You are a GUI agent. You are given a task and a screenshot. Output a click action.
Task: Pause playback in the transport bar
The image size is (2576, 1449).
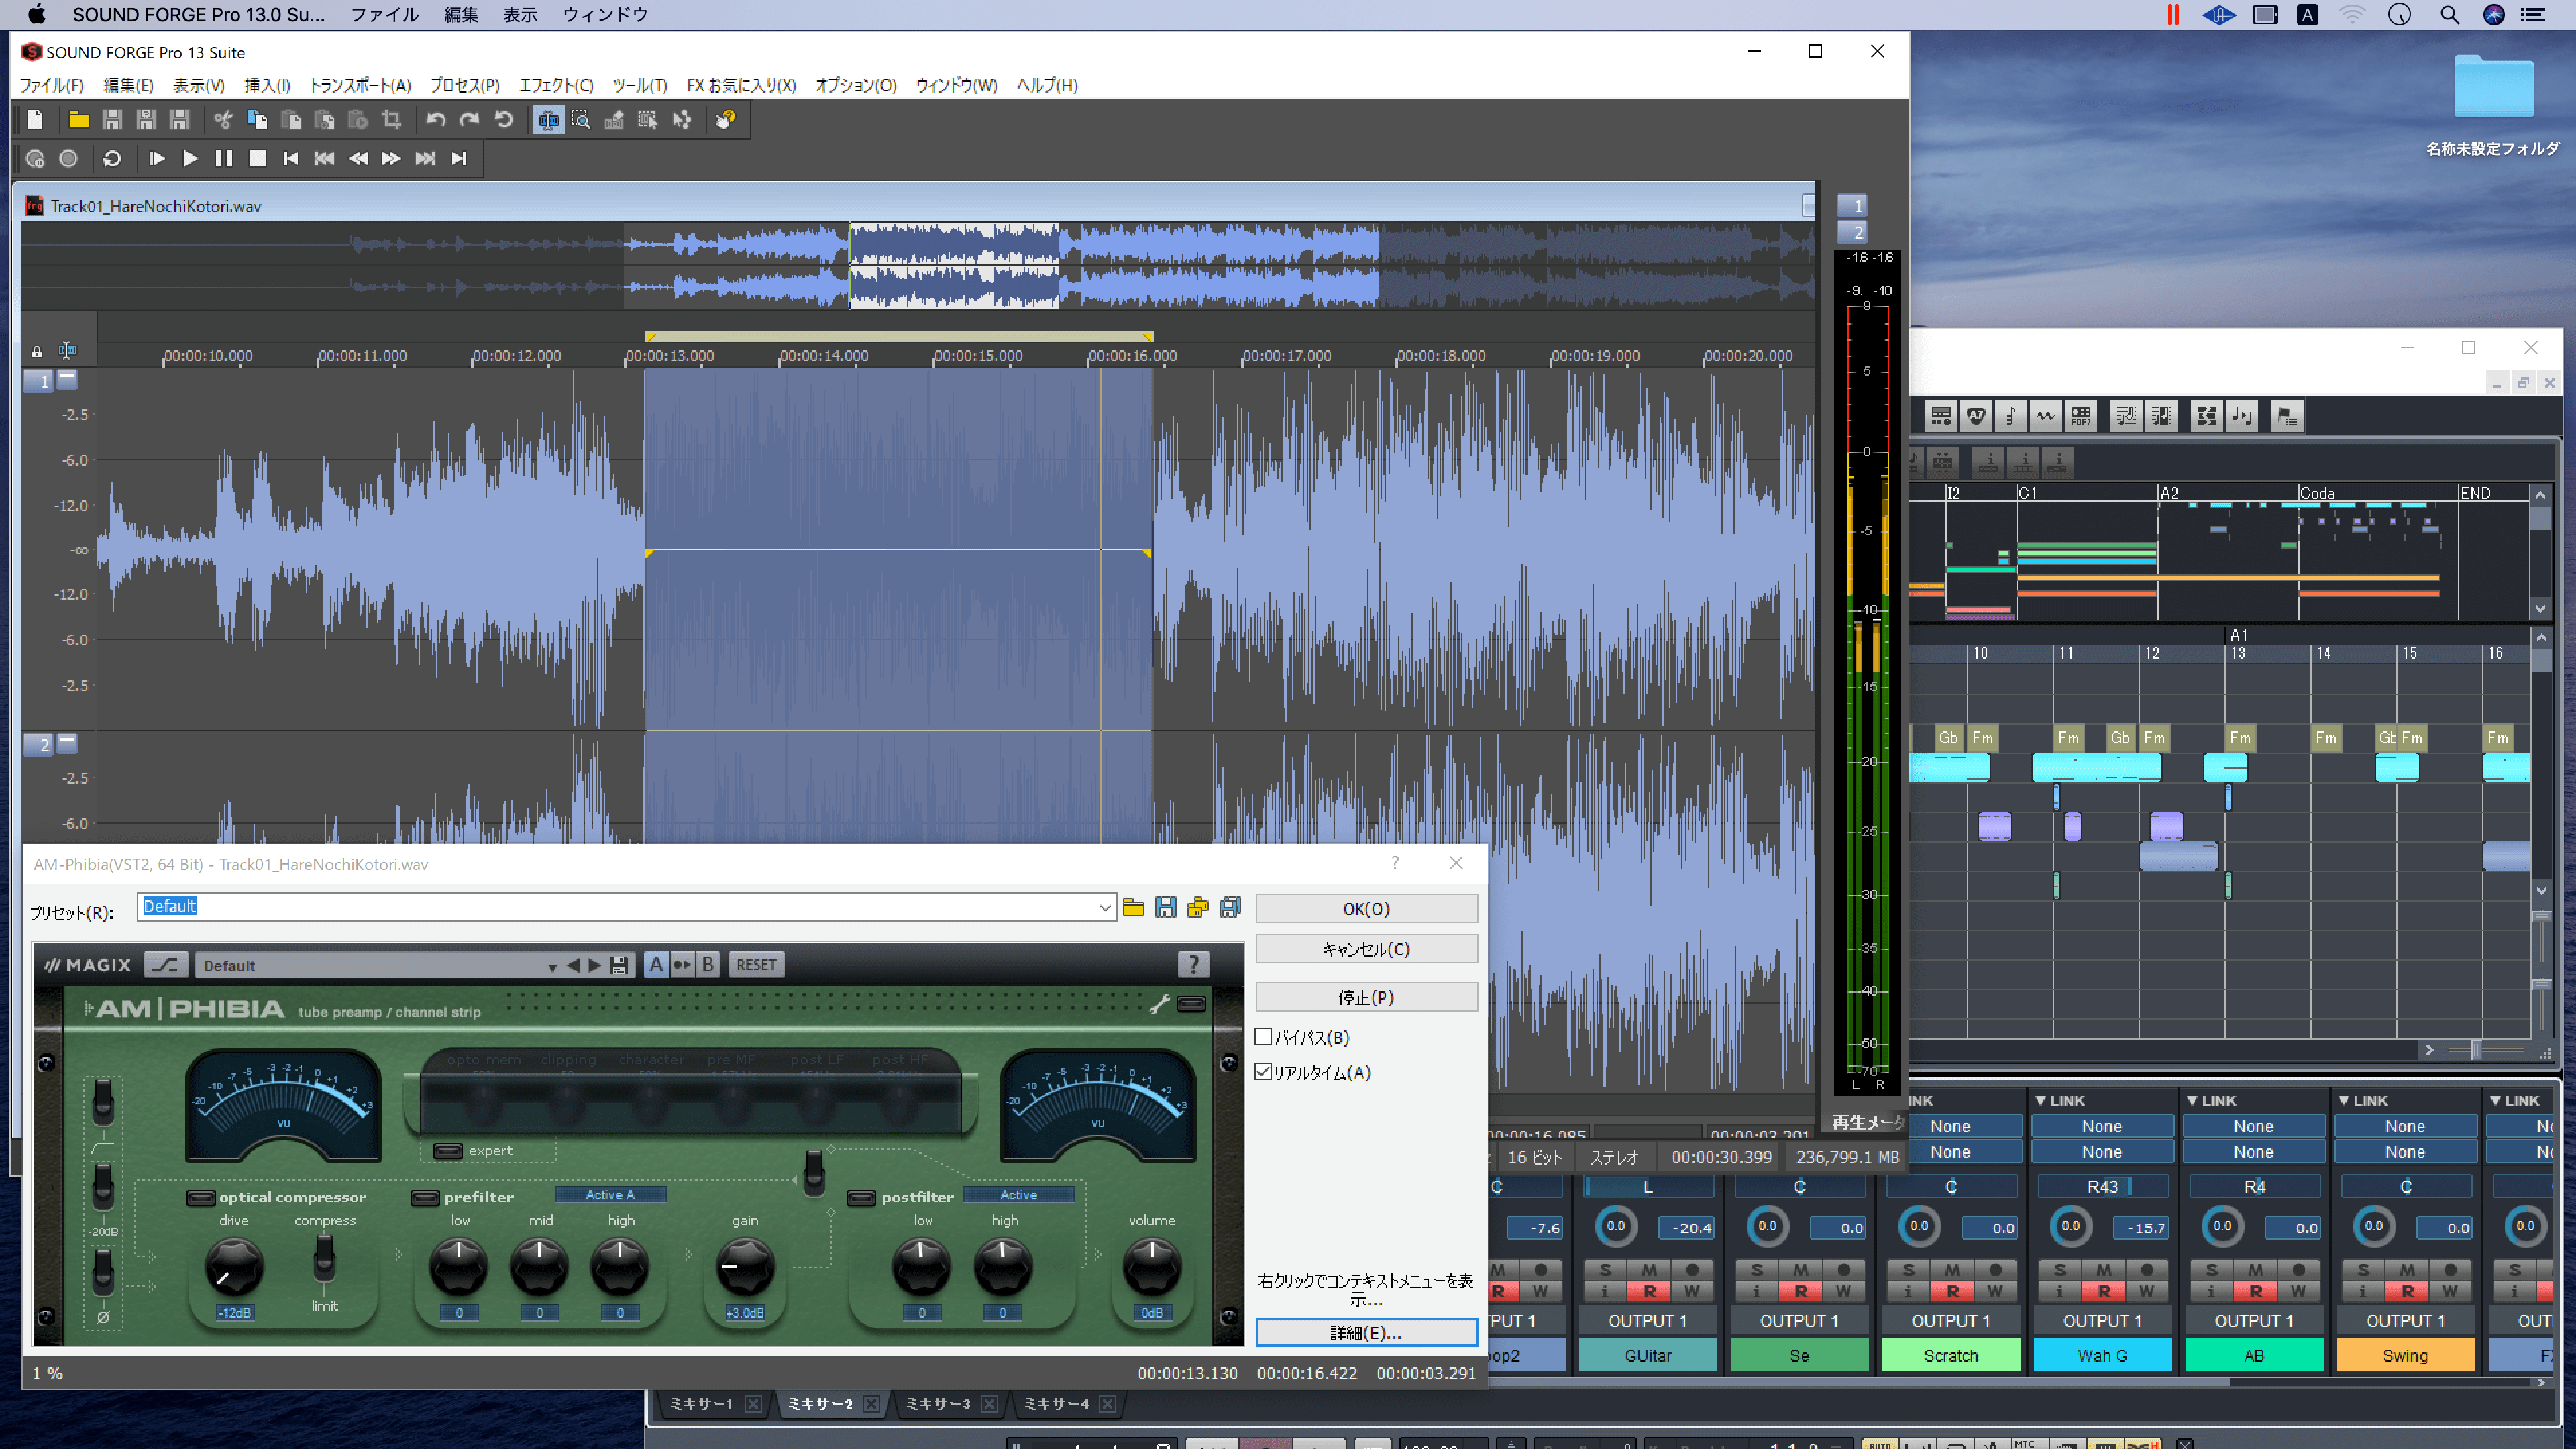tap(224, 158)
